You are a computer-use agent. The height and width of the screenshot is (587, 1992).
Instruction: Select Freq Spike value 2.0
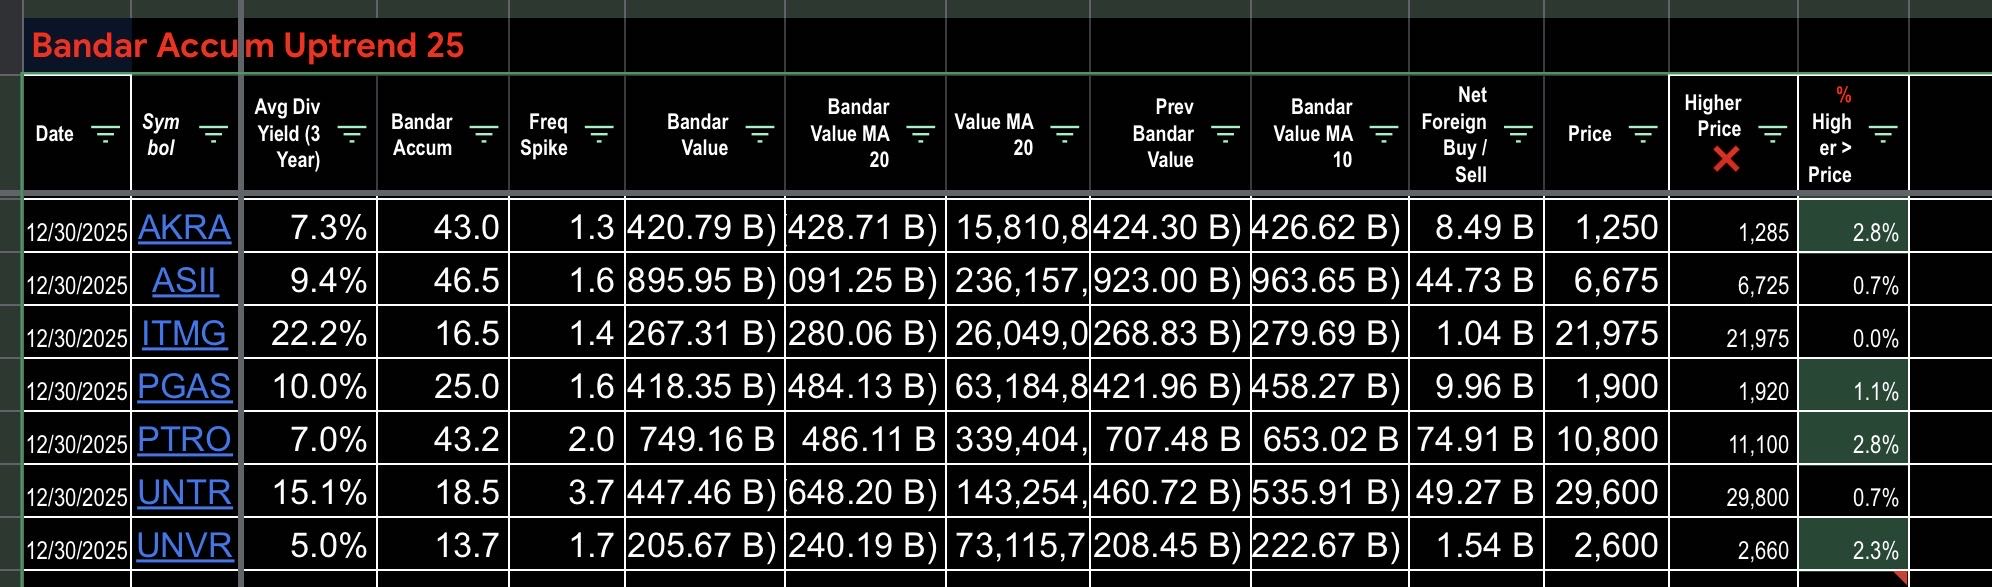click(567, 439)
